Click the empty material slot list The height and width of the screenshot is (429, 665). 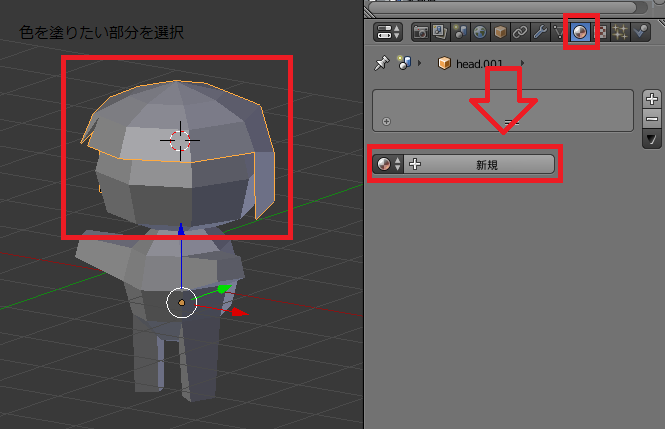[503, 110]
